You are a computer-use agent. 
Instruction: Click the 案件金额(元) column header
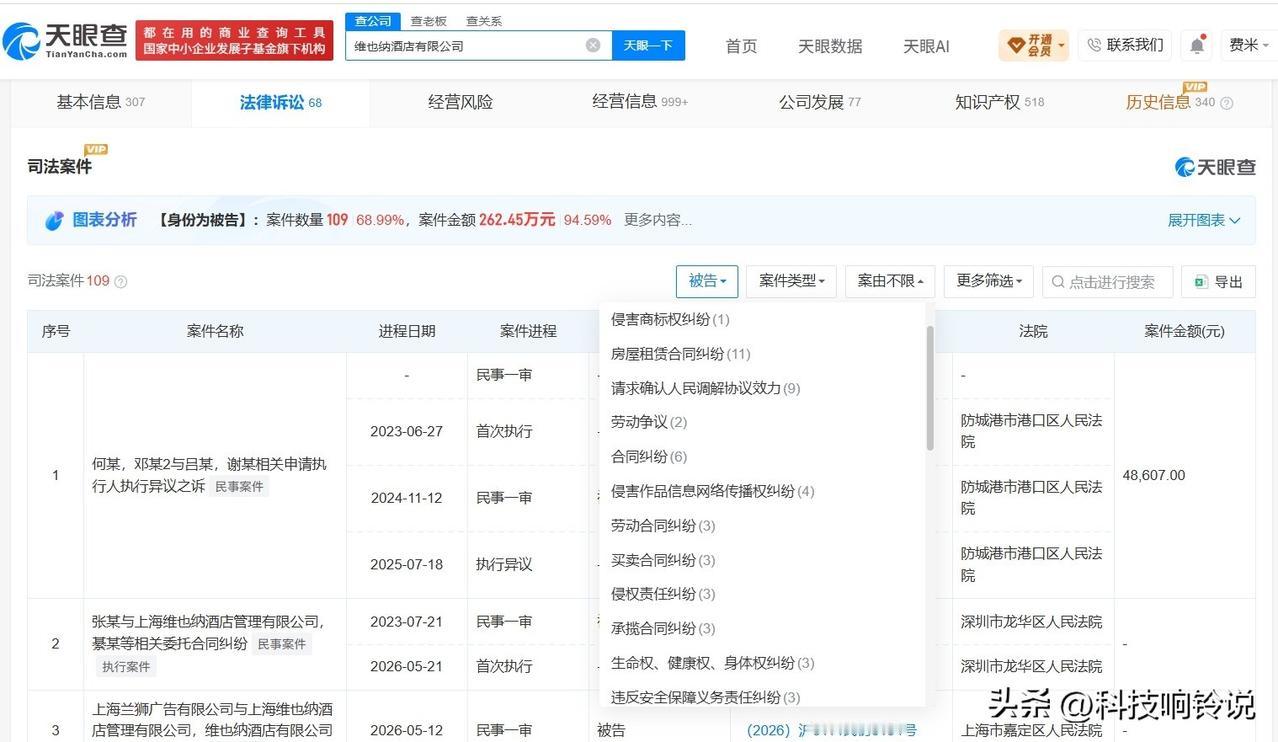(1184, 331)
